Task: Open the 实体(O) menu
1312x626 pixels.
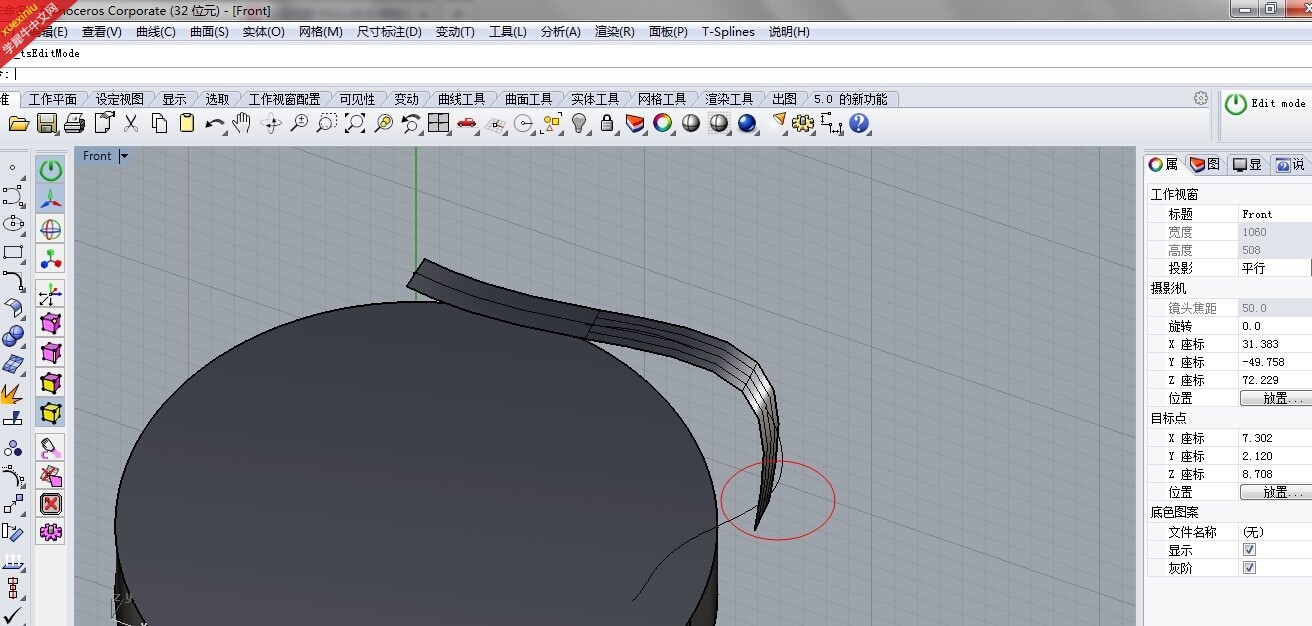Action: [x=264, y=32]
